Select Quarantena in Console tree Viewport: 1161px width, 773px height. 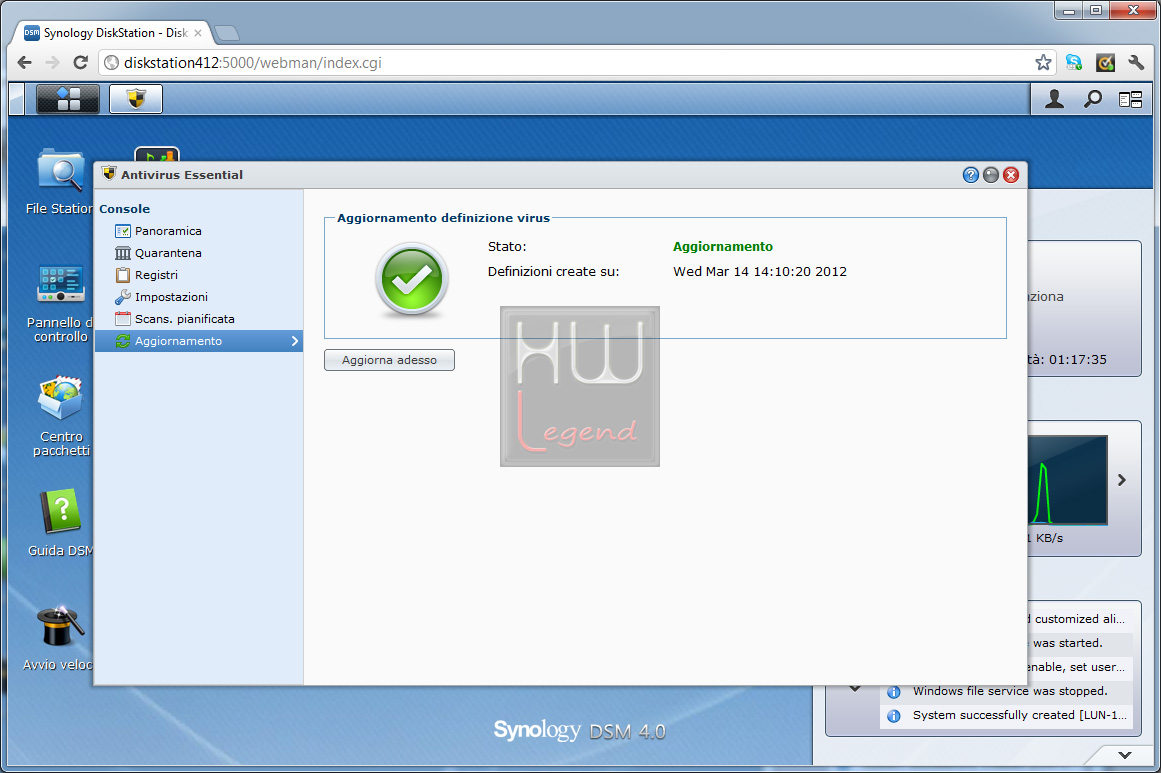click(x=198, y=253)
